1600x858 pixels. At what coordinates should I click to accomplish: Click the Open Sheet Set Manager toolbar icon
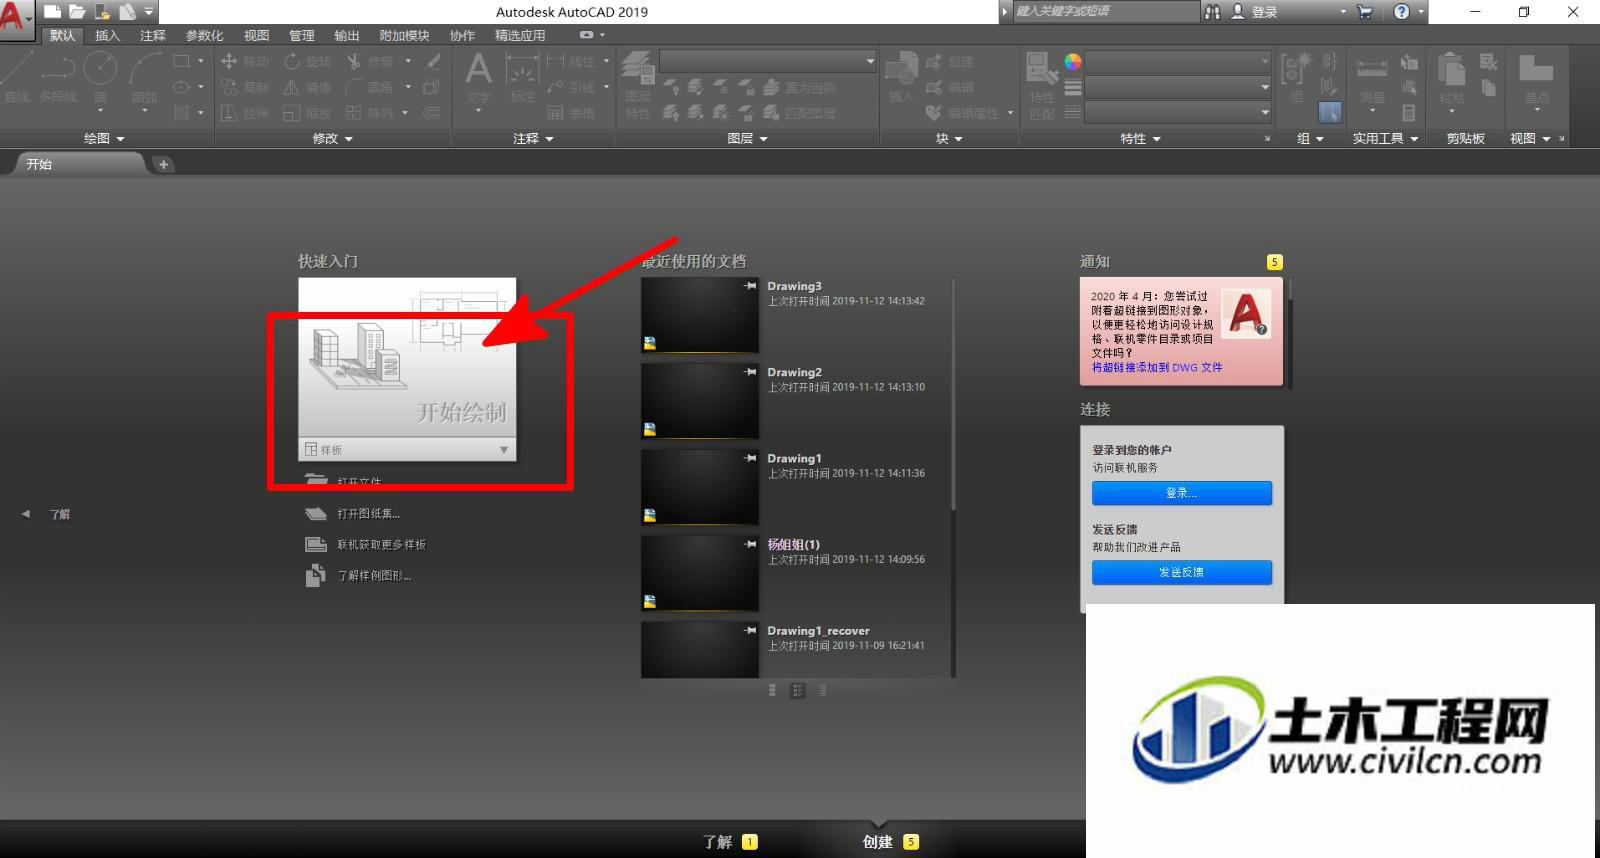127,12
